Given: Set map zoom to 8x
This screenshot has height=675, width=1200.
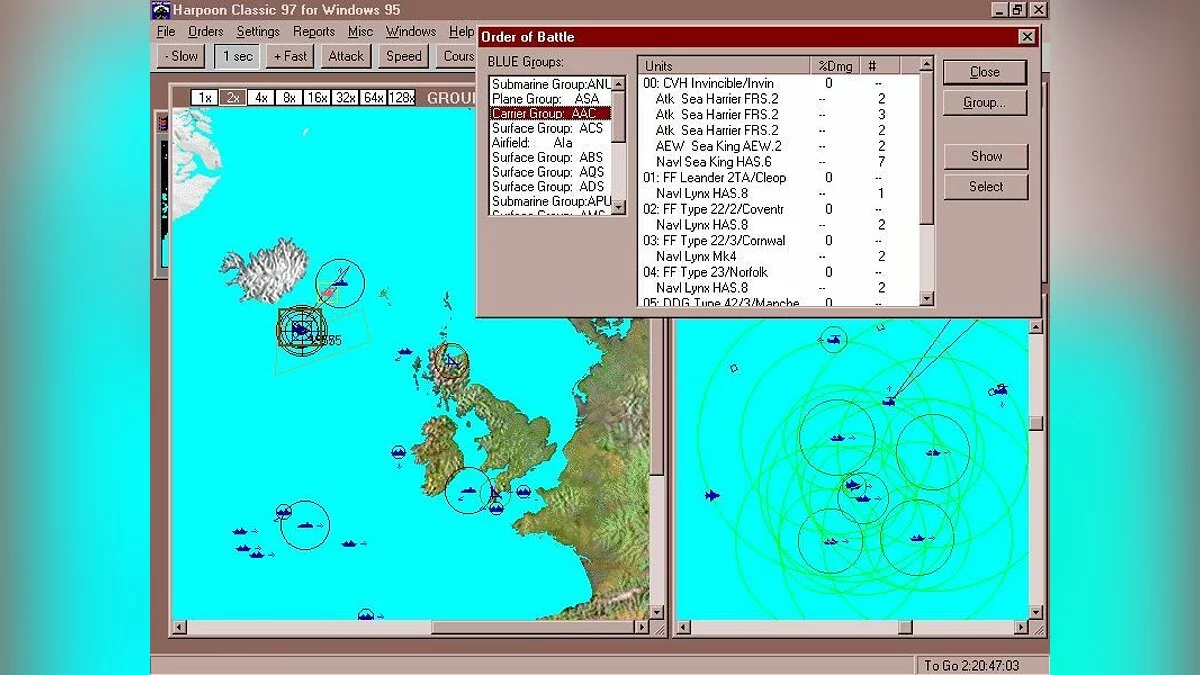Looking at the screenshot, I should coord(288,97).
